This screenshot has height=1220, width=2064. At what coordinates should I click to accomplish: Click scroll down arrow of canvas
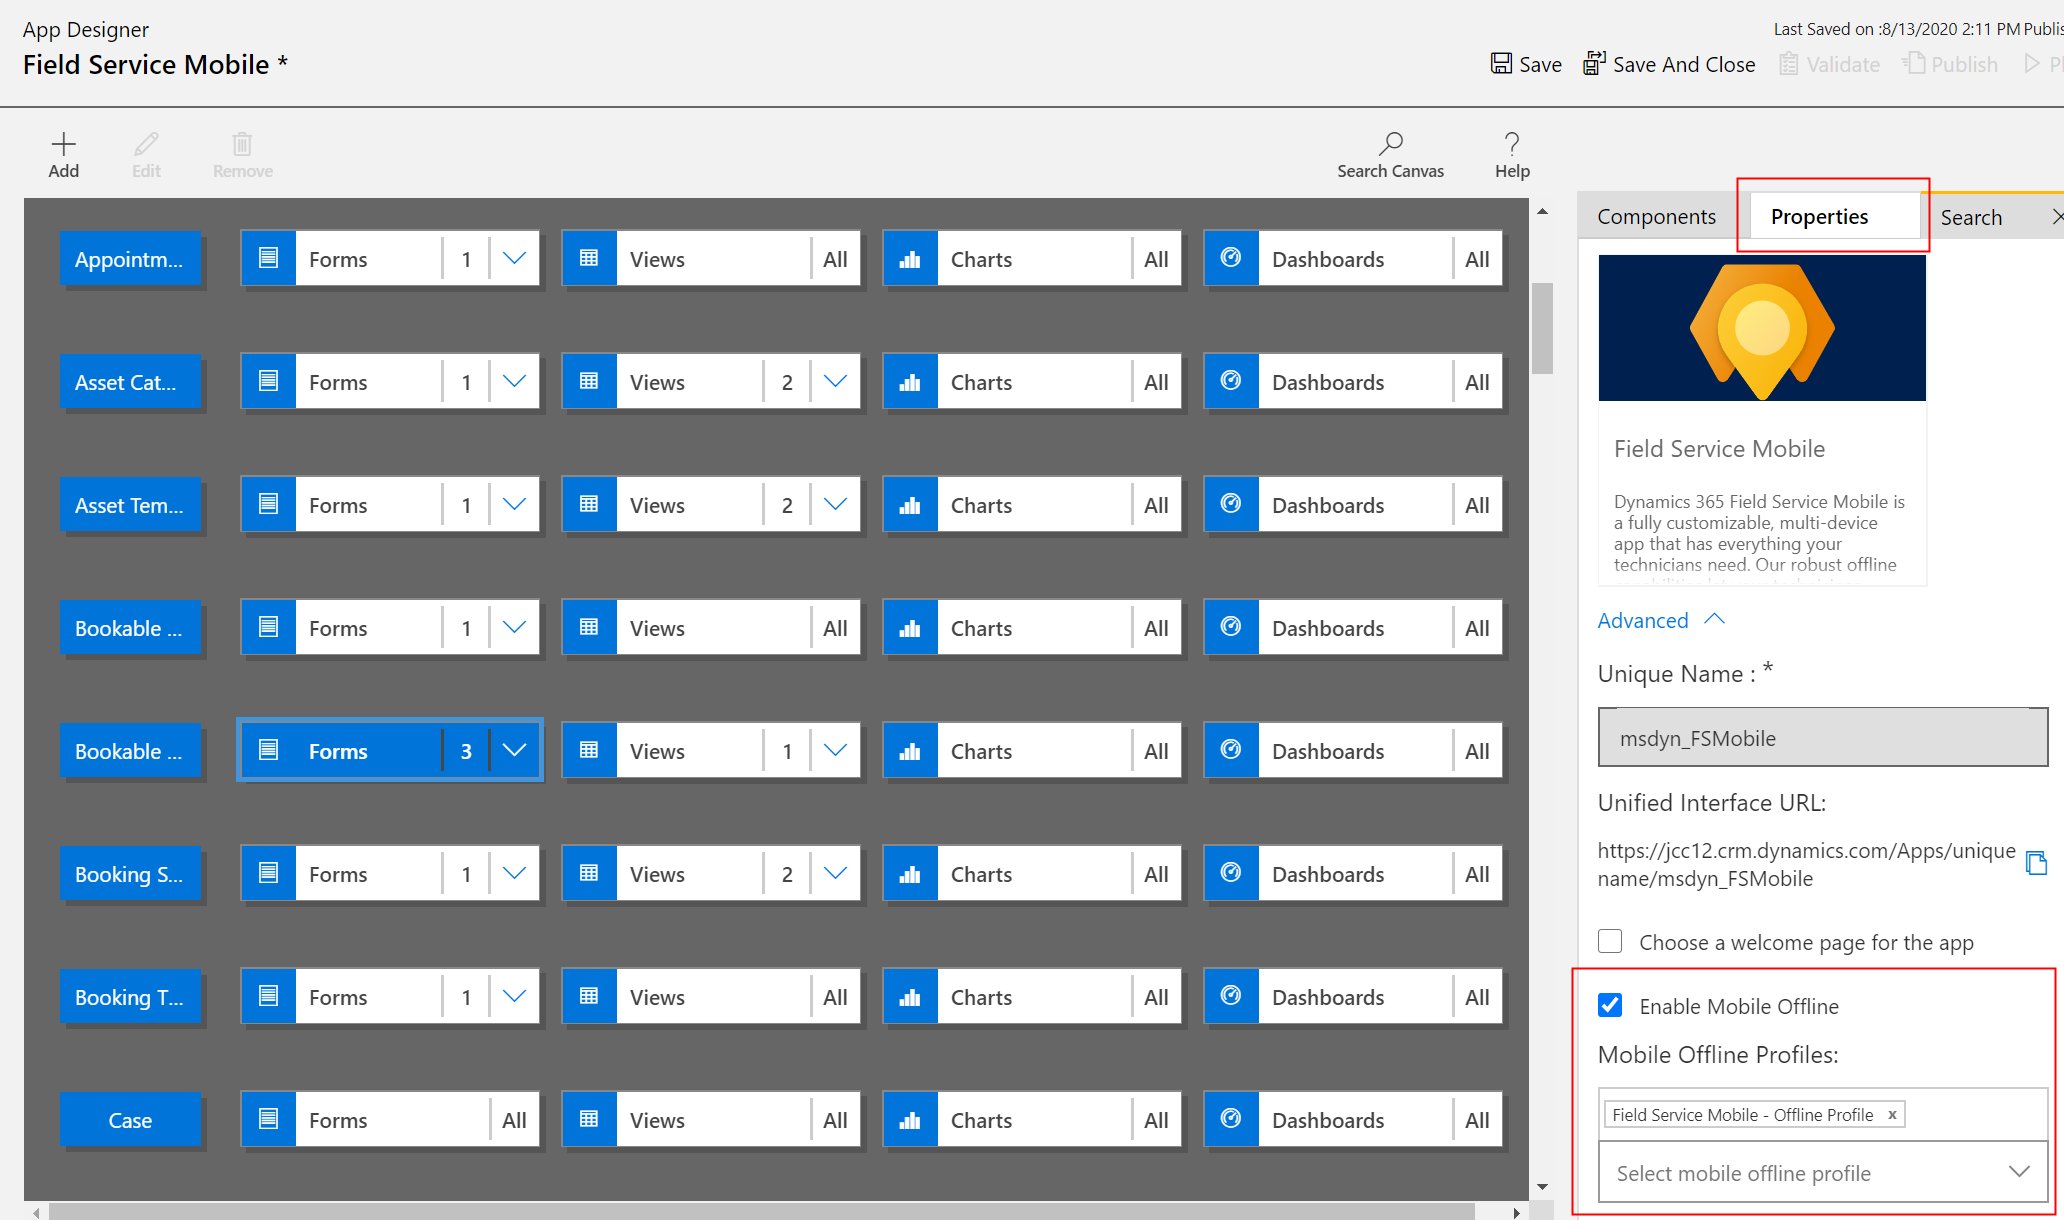1542,1187
